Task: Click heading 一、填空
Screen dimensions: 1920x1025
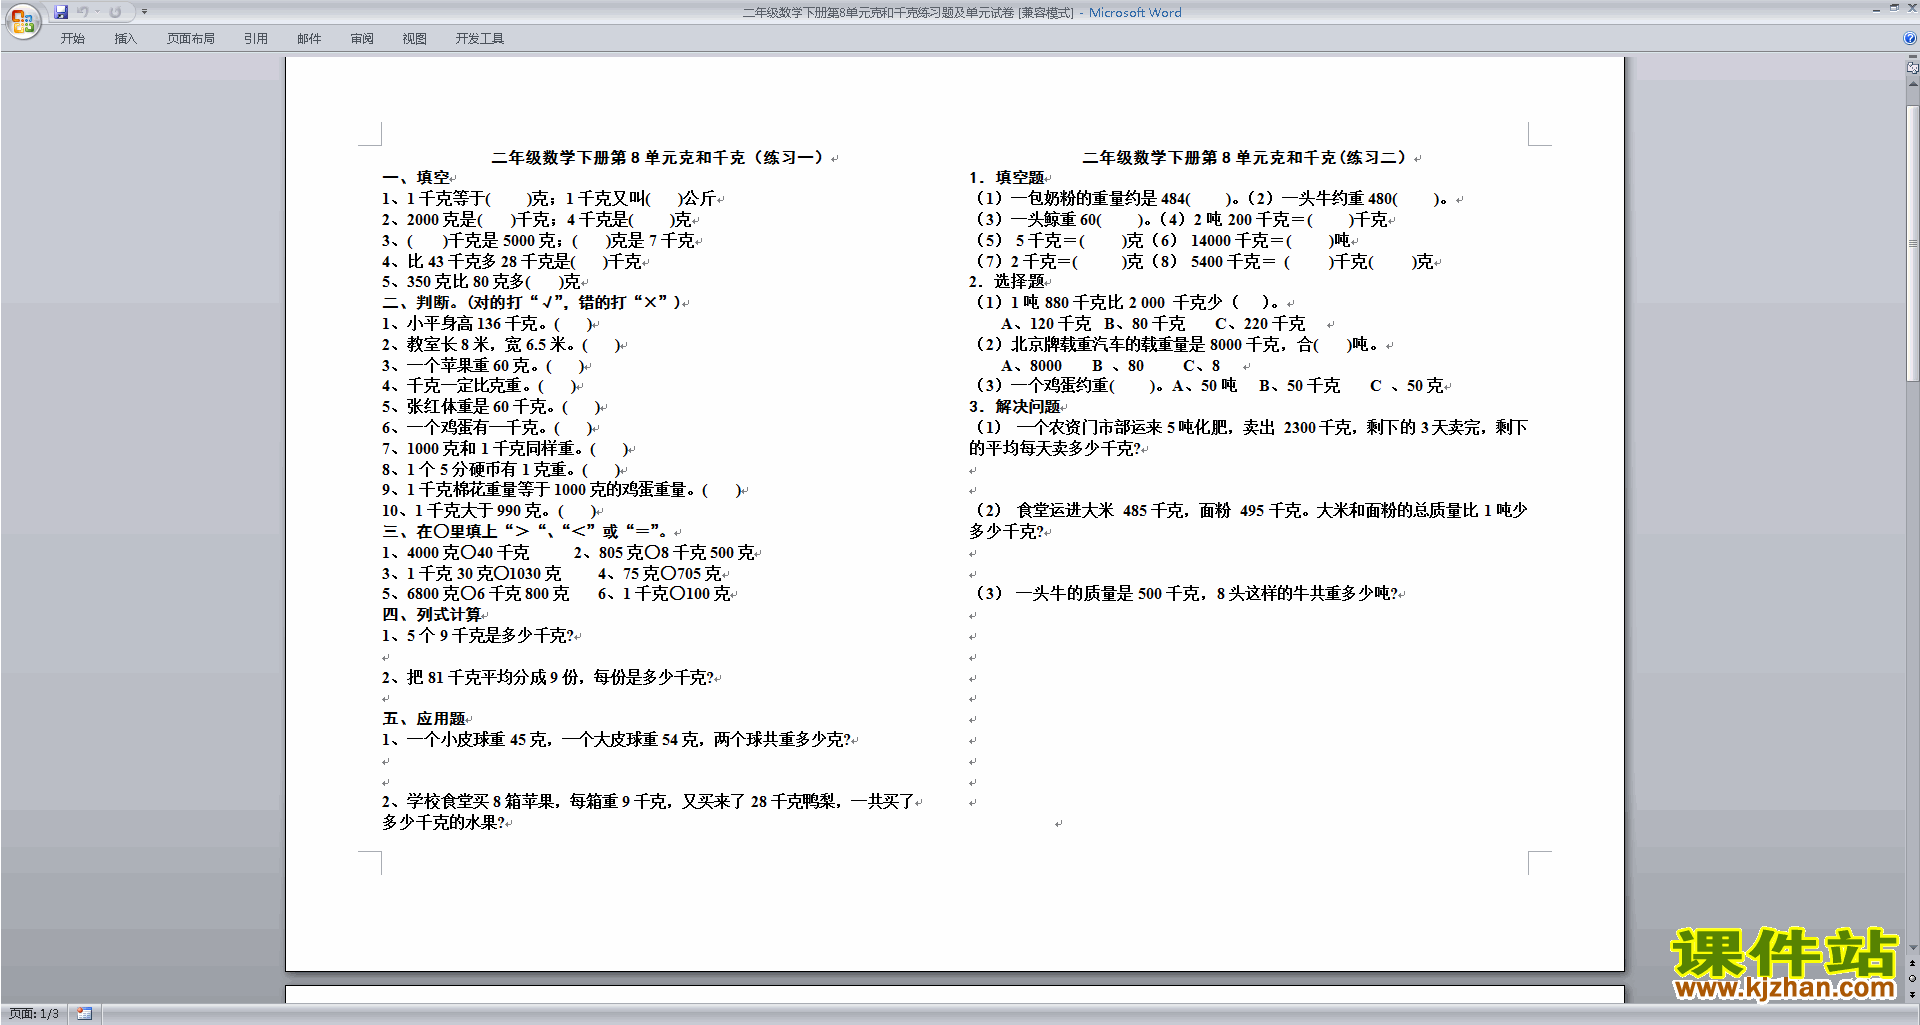Action: pyautogui.click(x=416, y=178)
